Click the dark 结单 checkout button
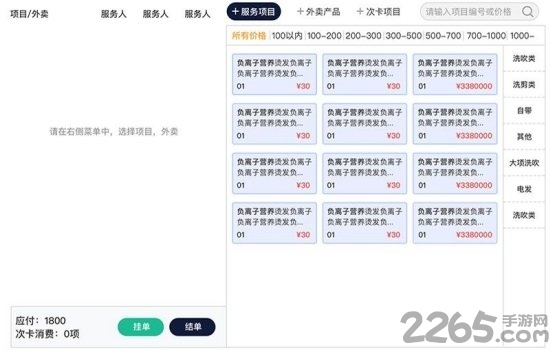This screenshot has height=360, width=550. [192, 327]
